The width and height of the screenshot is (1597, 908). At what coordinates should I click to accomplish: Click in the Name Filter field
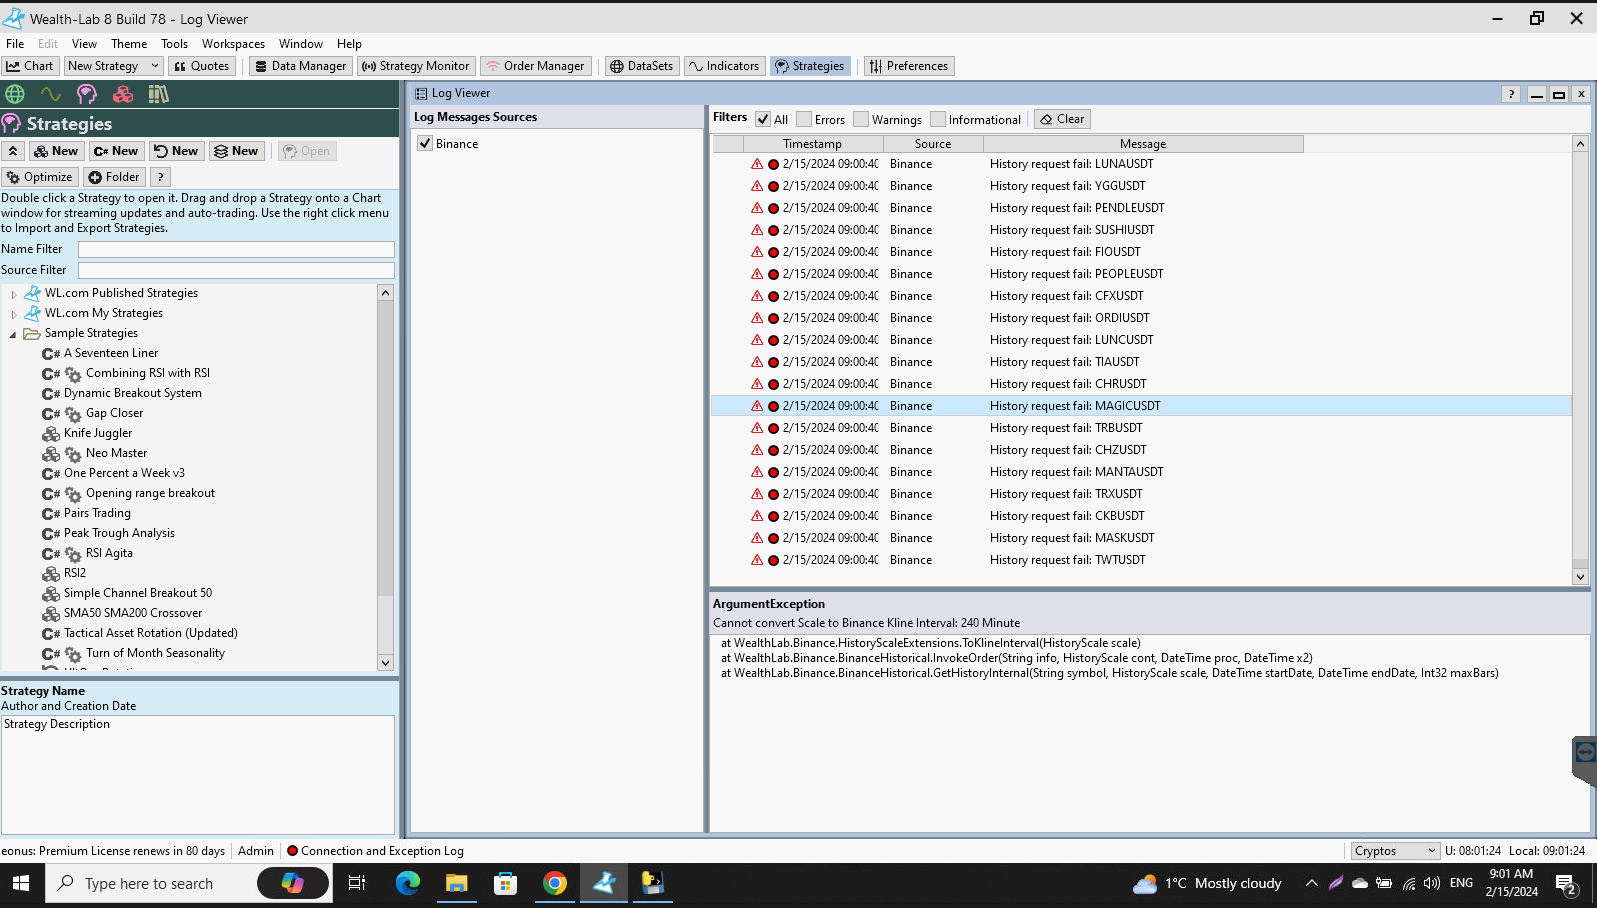(x=236, y=249)
